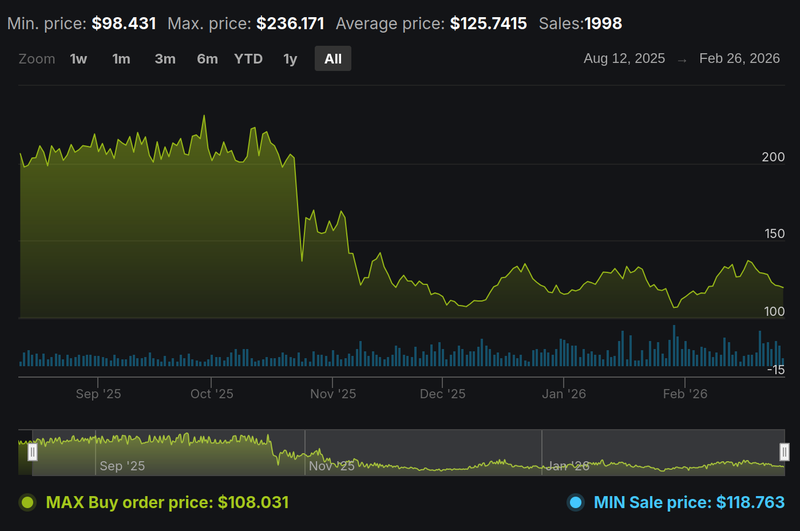Click the blue legend circle icon
This screenshot has height=531, width=800.
[575, 502]
